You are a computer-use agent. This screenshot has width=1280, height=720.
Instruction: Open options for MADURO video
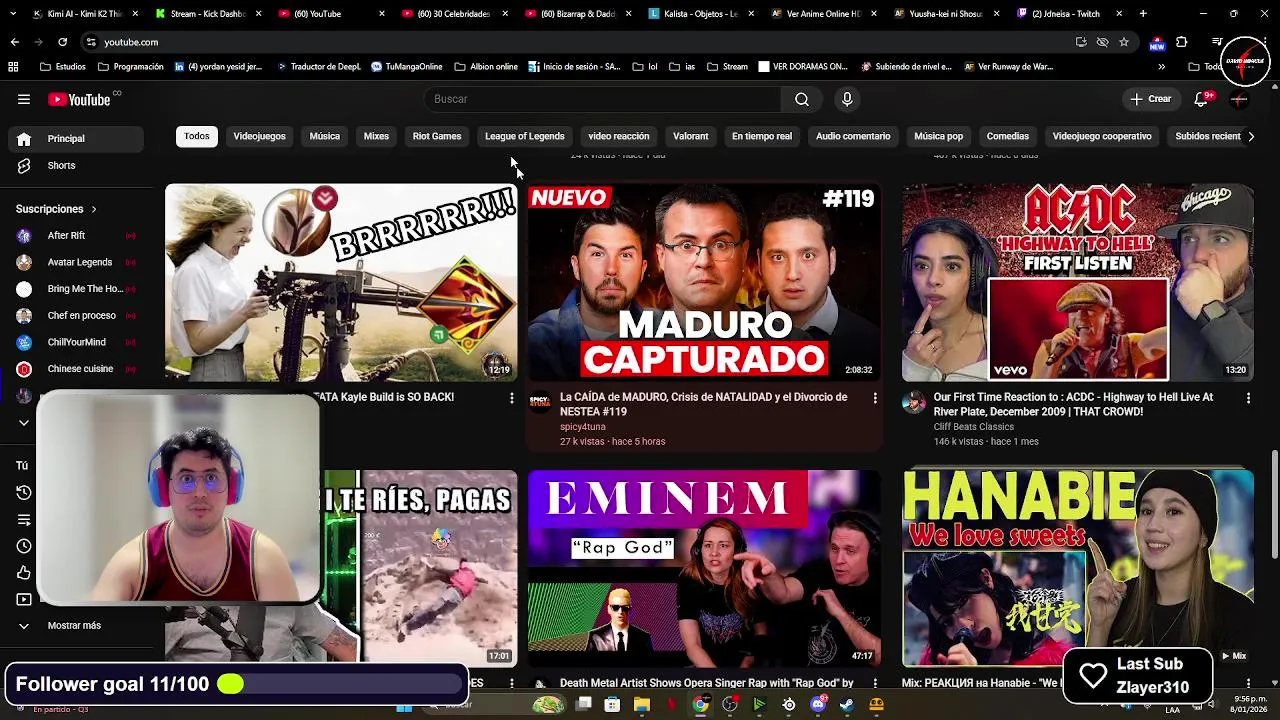click(874, 398)
